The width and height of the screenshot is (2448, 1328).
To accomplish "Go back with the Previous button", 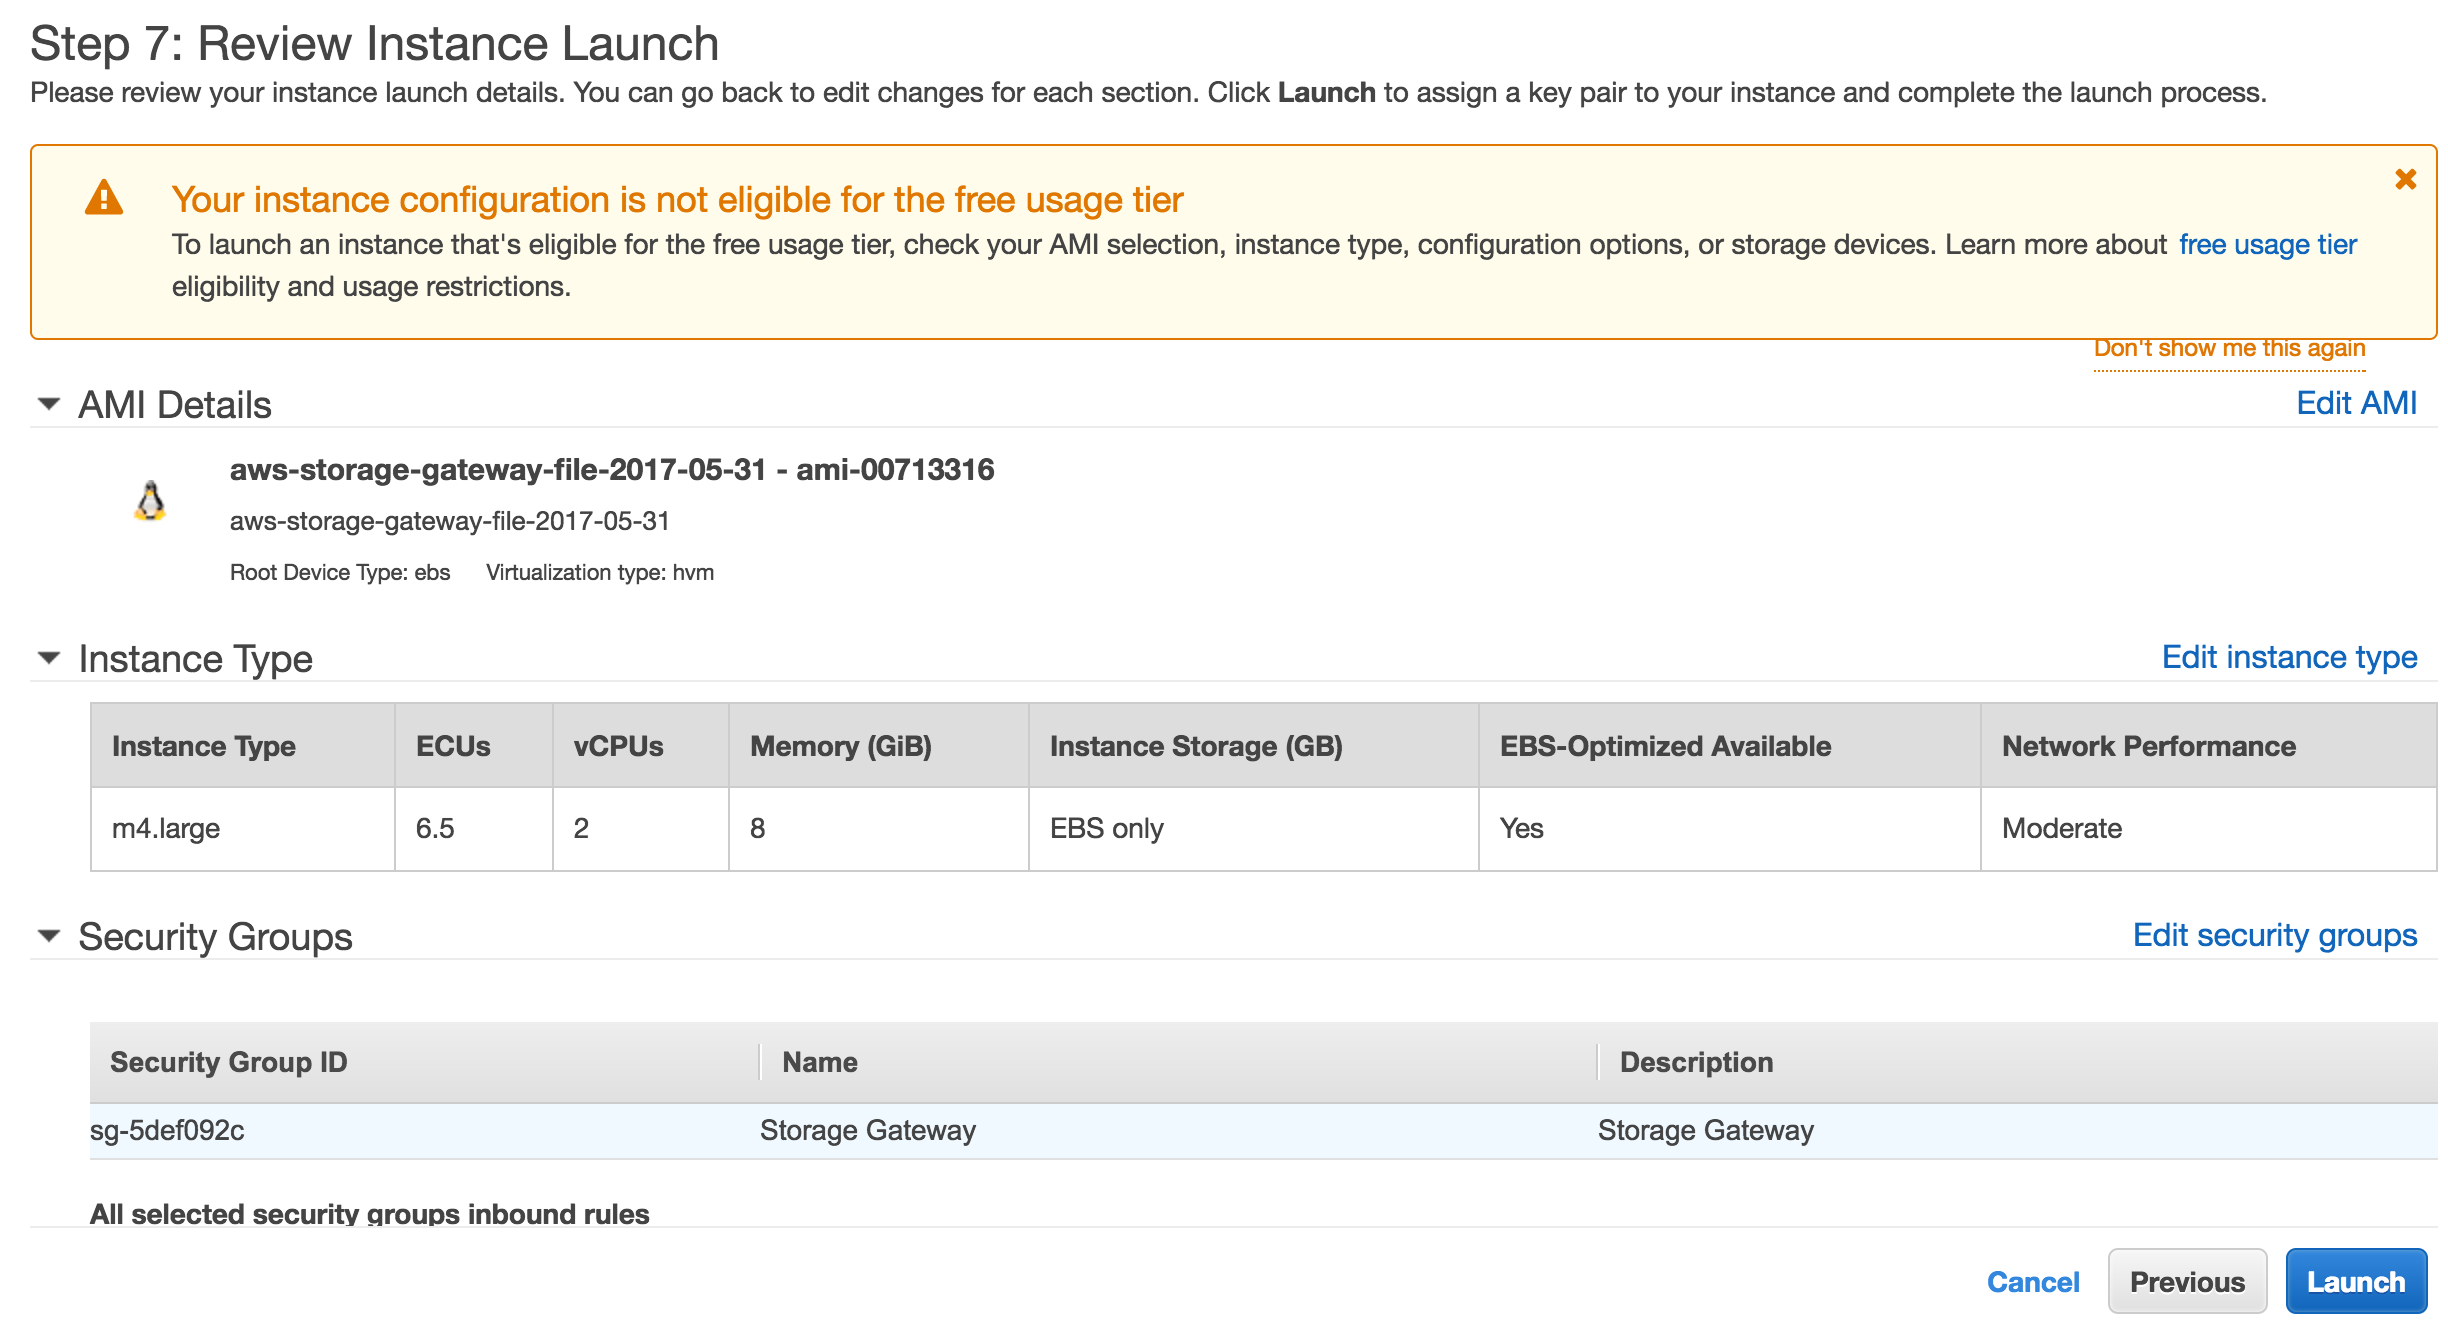I will click(2186, 1281).
